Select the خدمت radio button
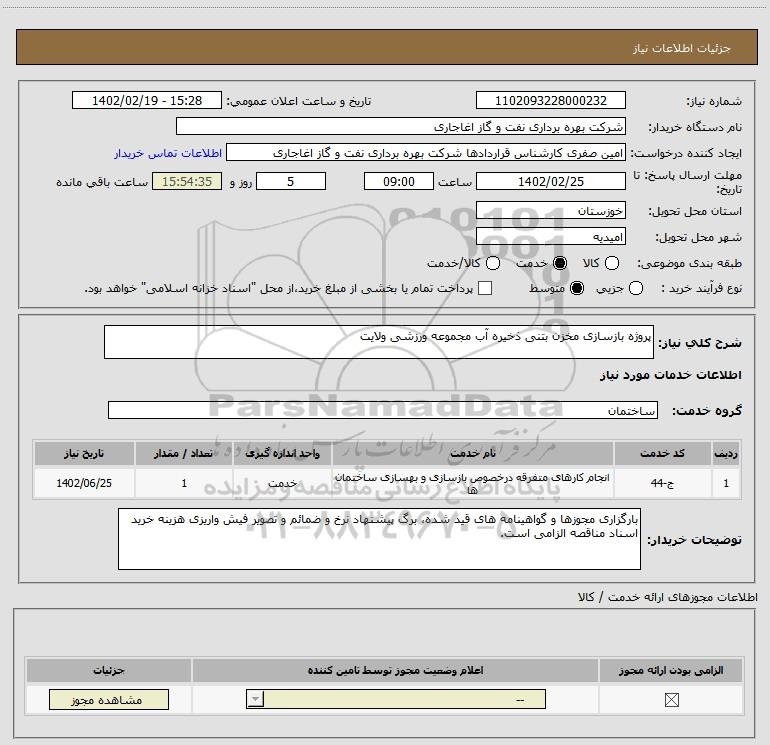The height and width of the screenshot is (745, 770). pyautogui.click(x=559, y=263)
